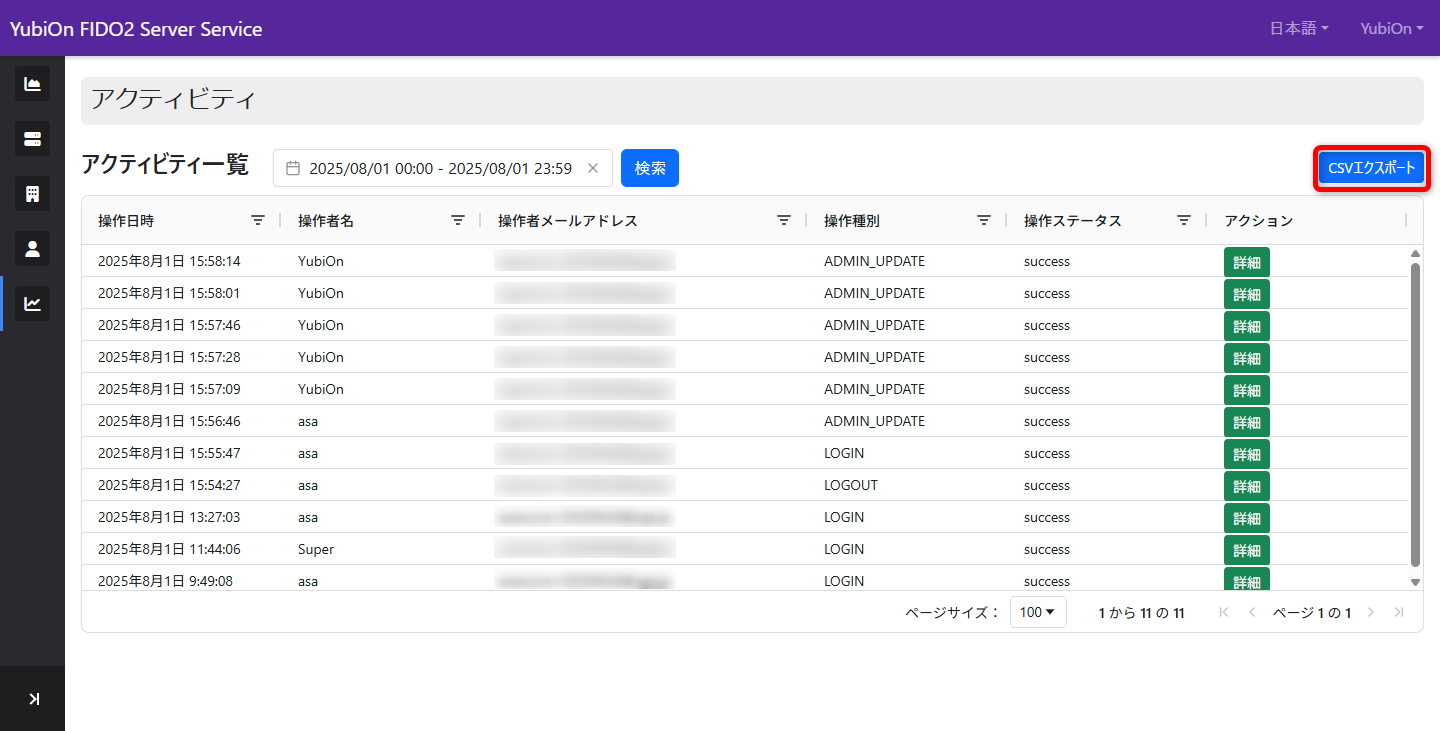The image size is (1440, 731).
Task: Select the date cell 2025年8月1日 9:49:08
Action: tap(165, 581)
